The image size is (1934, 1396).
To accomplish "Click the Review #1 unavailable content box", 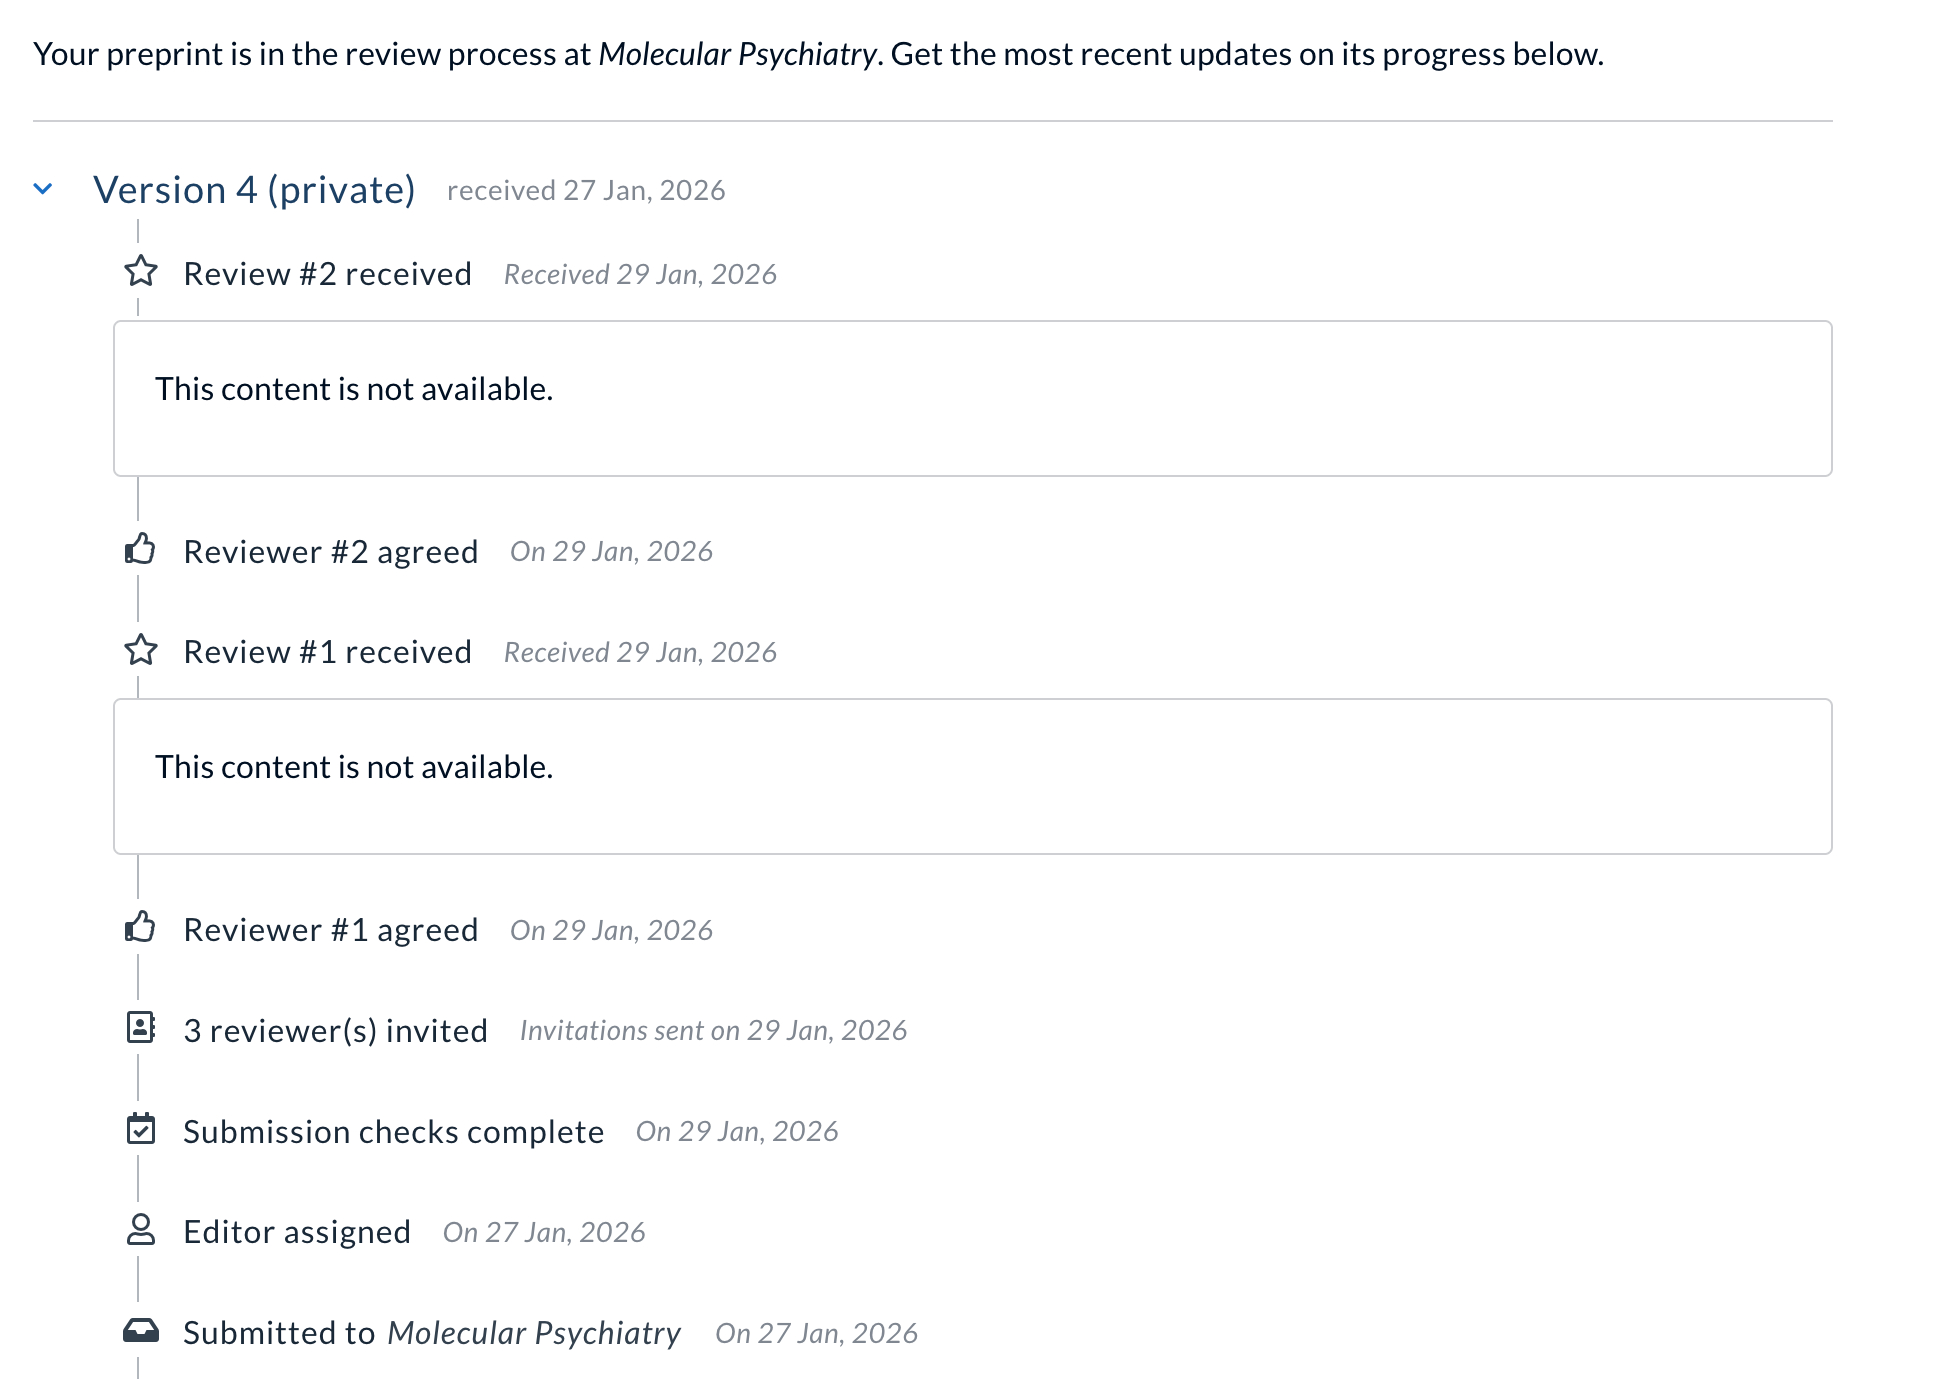I will (x=972, y=776).
